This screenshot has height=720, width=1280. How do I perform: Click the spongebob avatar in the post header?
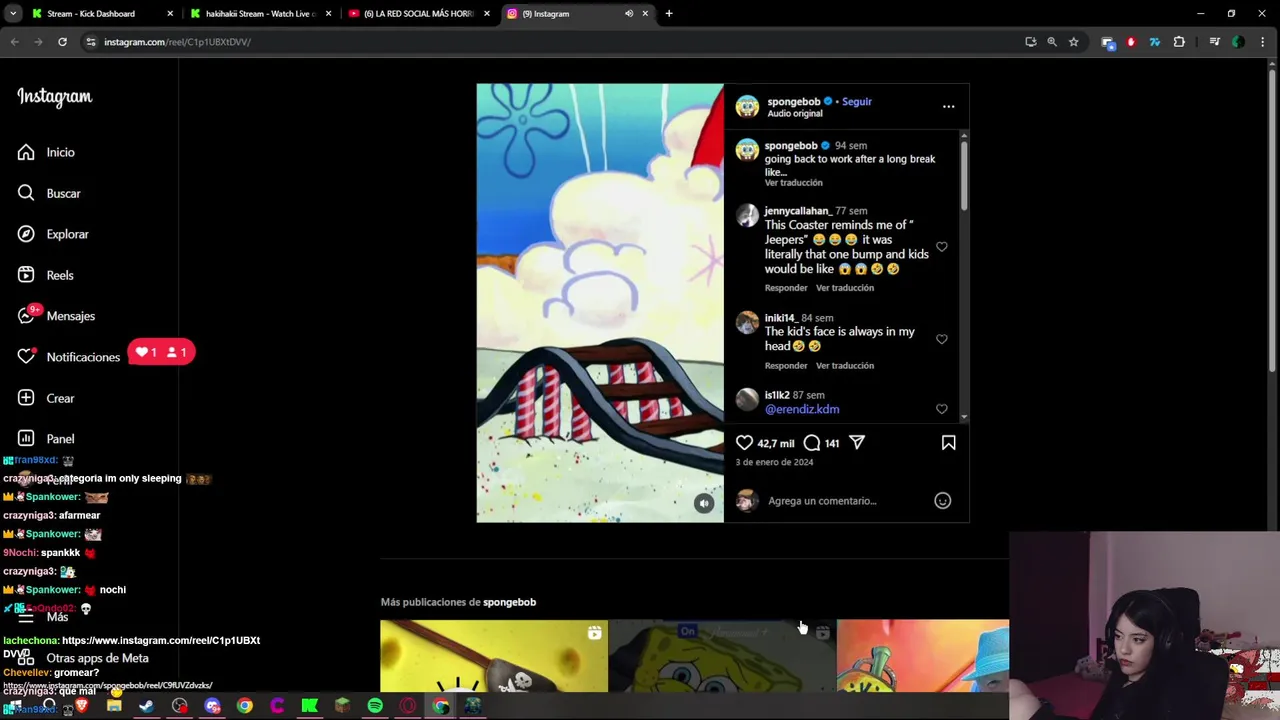click(x=747, y=106)
